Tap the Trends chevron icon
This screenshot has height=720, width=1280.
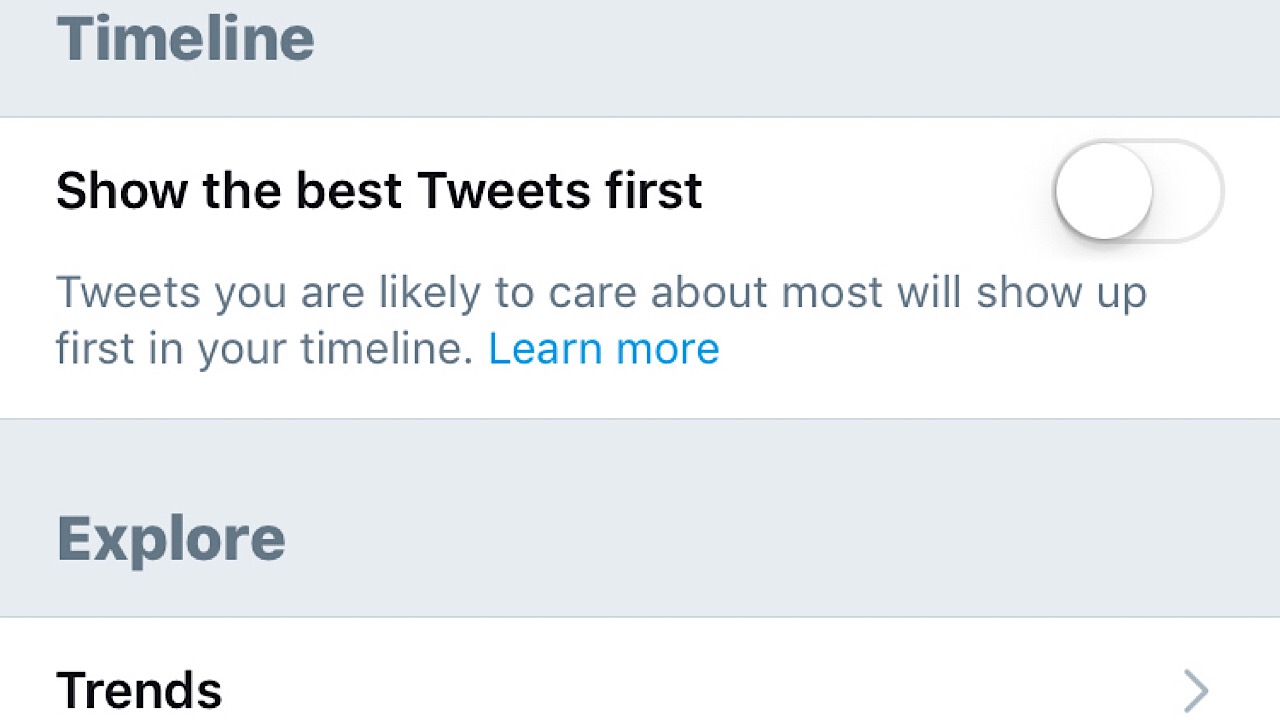1196,690
